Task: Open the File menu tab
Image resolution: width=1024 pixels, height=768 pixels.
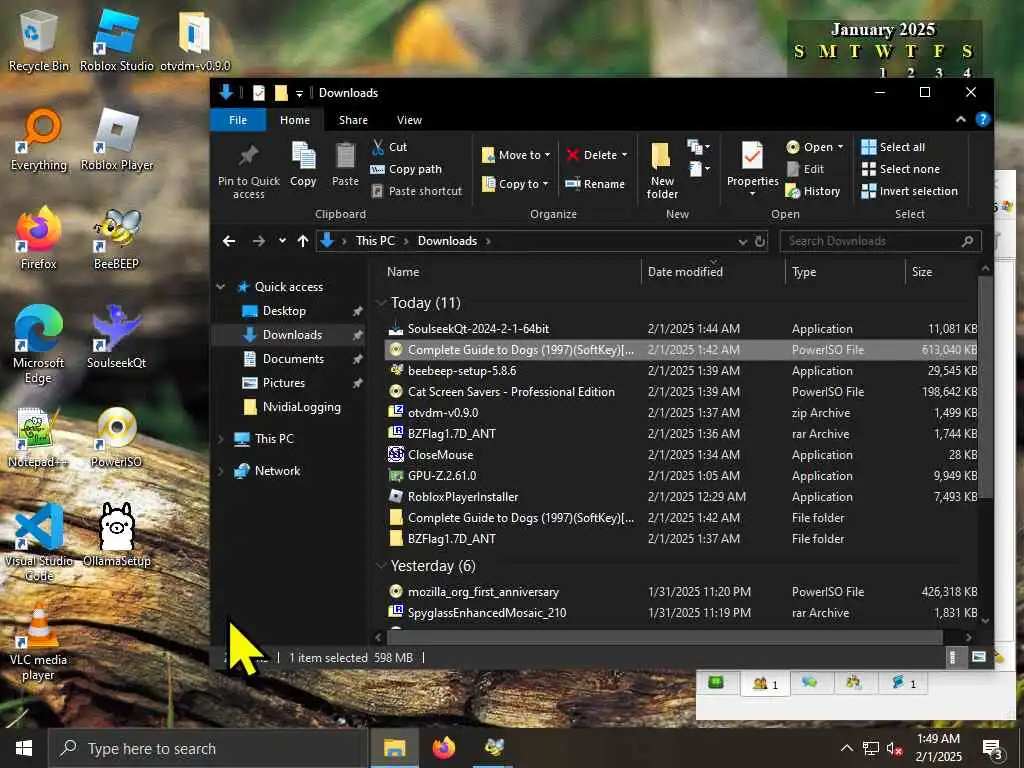Action: [x=238, y=120]
